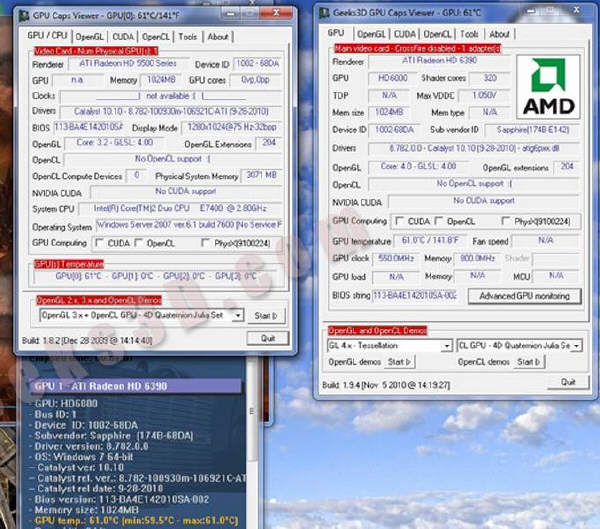The width and height of the screenshot is (600, 529).
Task: Toggle OpenCL checkbox in left window GPU Computing
Action: (x=139, y=243)
